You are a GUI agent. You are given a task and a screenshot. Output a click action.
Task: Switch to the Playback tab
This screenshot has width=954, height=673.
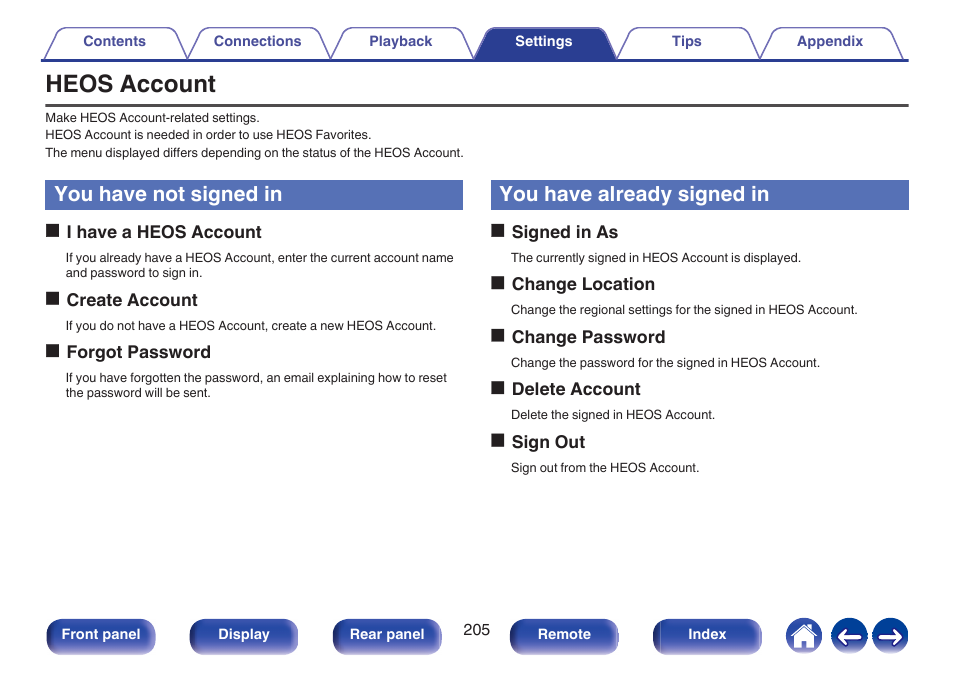pyautogui.click(x=400, y=42)
